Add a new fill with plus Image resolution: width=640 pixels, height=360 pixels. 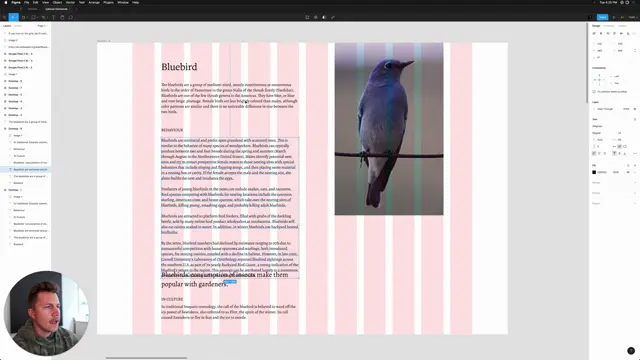click(635, 165)
